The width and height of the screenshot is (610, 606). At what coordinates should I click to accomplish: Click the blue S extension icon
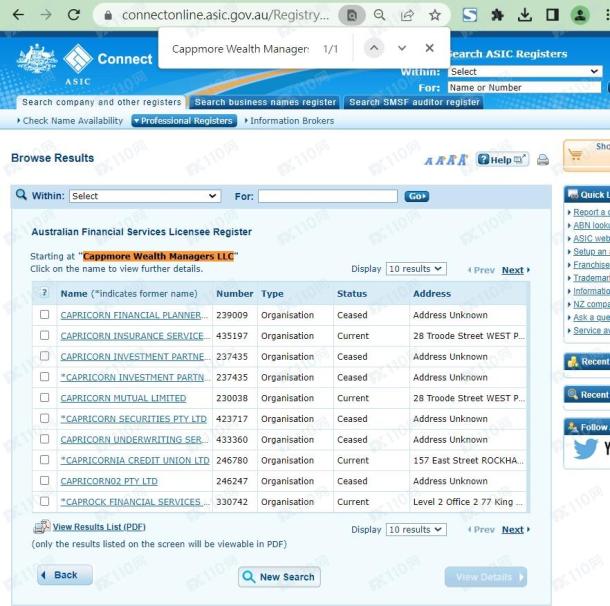tap(470, 15)
